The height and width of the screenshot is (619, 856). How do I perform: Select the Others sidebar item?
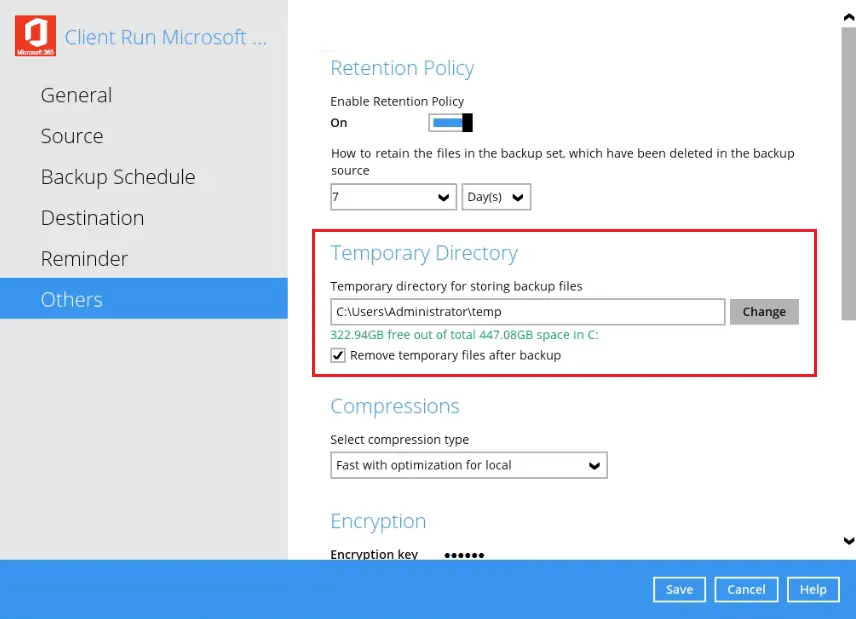(72, 299)
